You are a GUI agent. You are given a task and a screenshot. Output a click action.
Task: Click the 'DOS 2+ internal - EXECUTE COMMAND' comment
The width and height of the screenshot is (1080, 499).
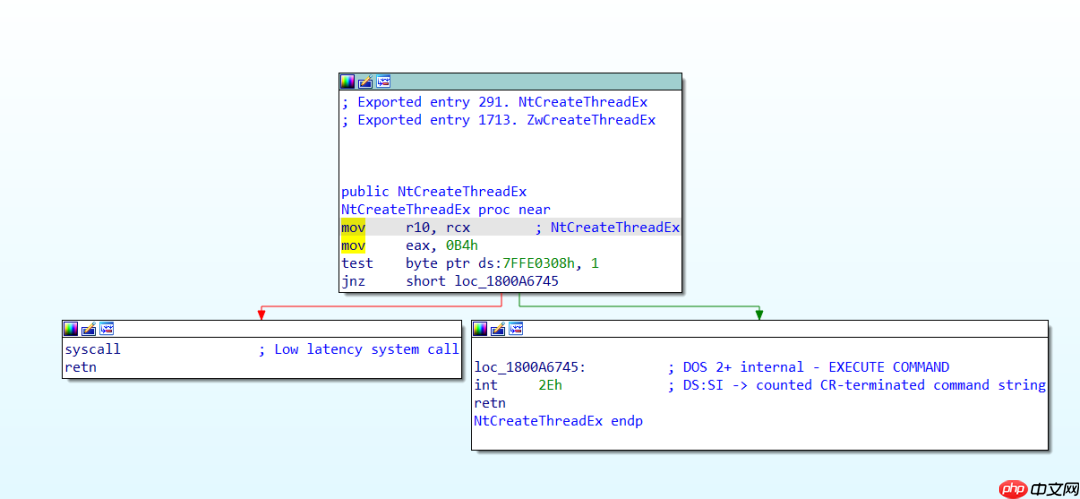coord(816,367)
